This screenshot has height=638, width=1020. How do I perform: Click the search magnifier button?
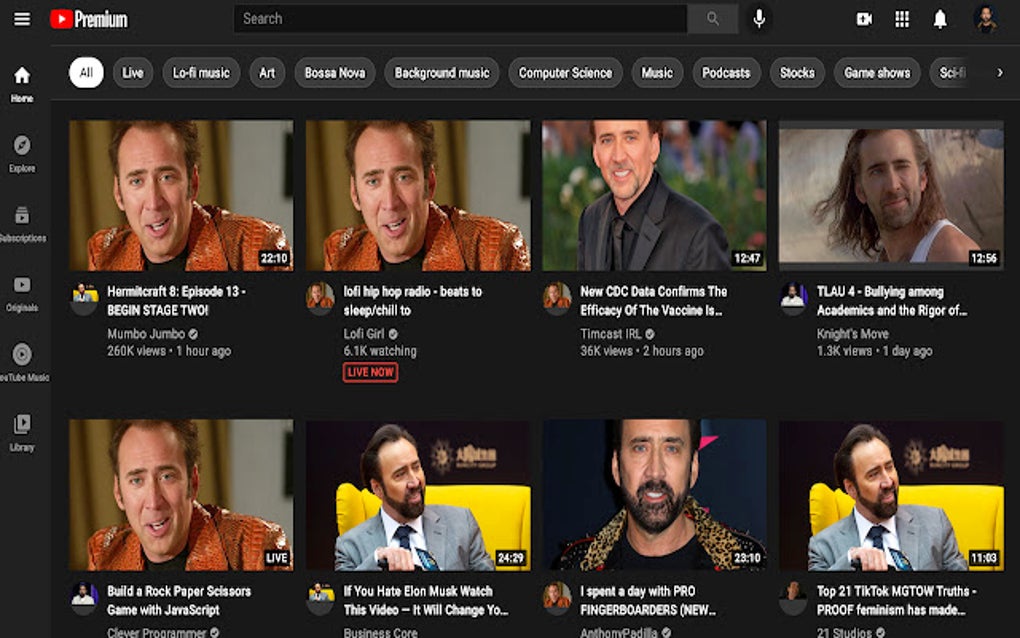coord(713,19)
